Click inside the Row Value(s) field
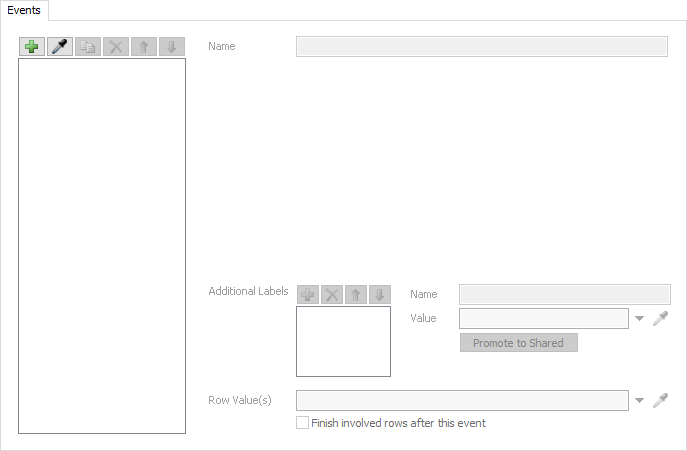 pyautogui.click(x=462, y=400)
